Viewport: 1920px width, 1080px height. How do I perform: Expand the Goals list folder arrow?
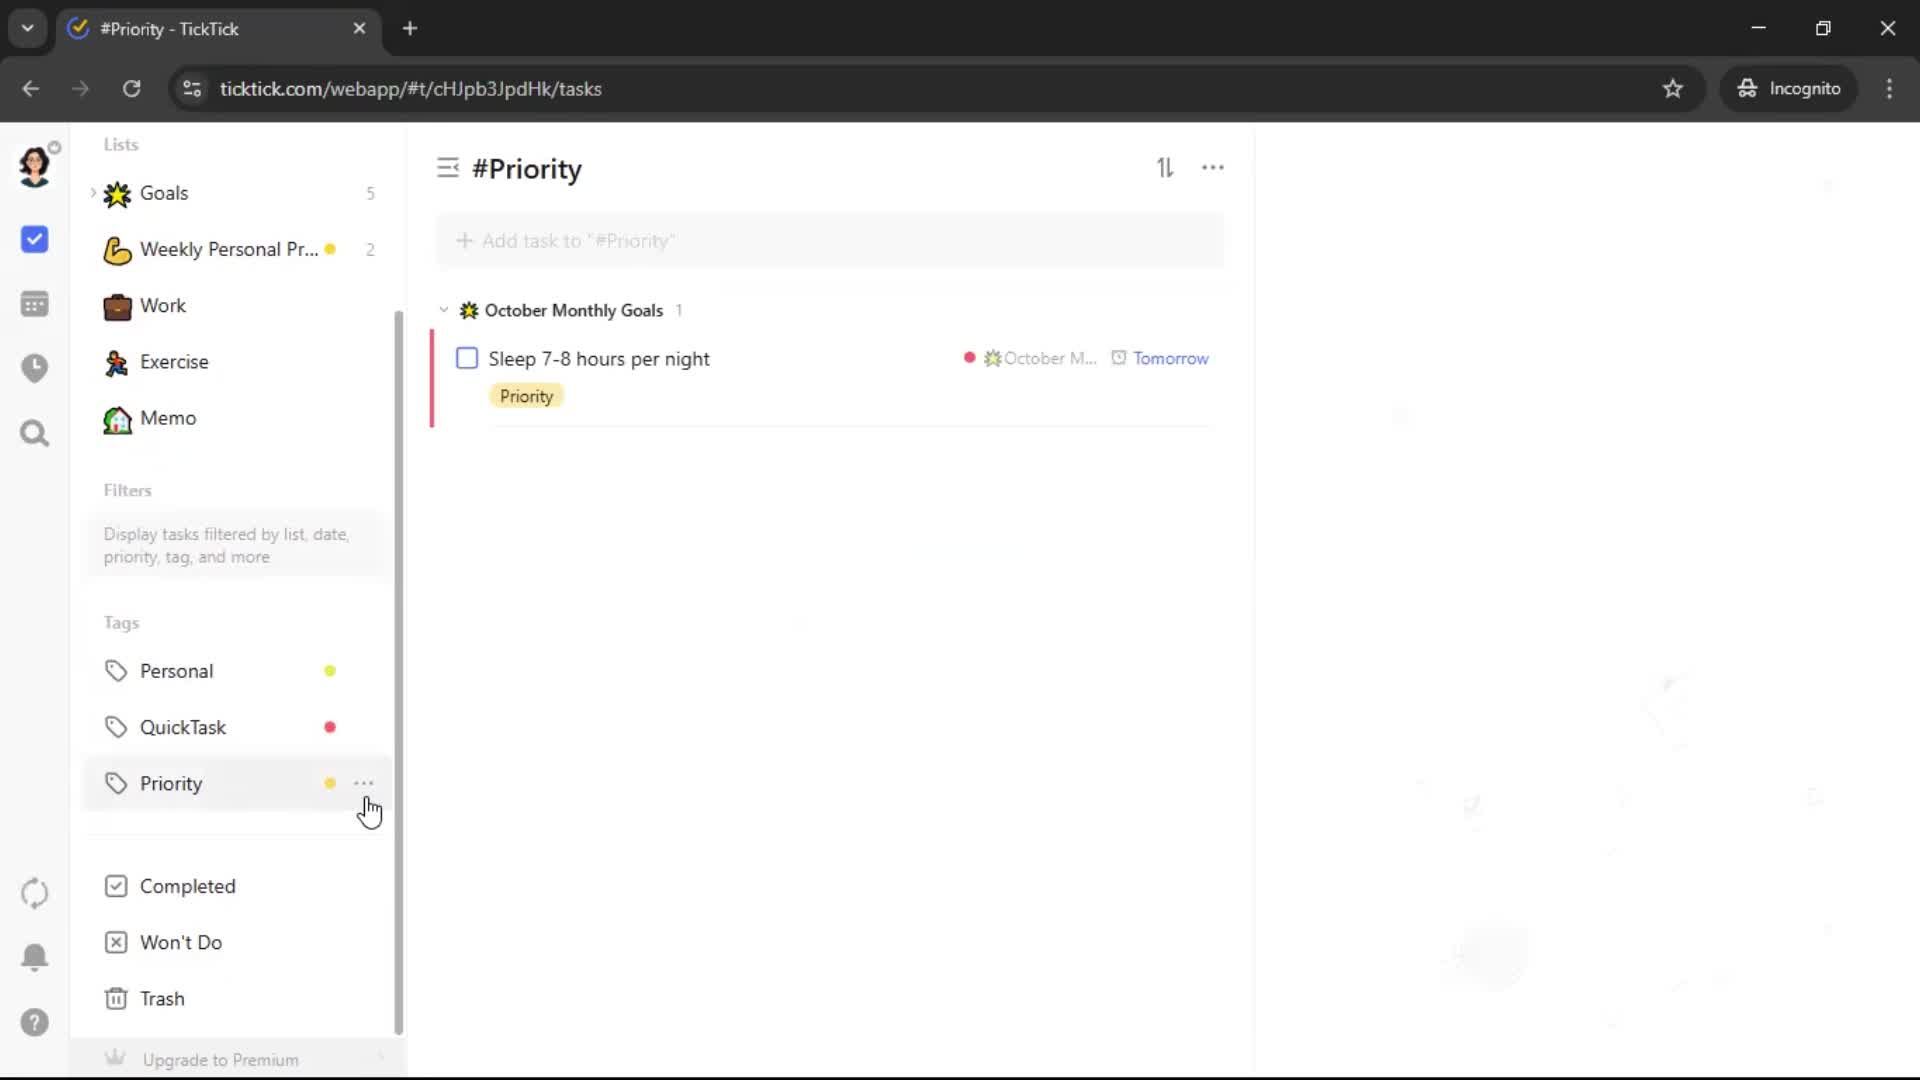point(93,192)
